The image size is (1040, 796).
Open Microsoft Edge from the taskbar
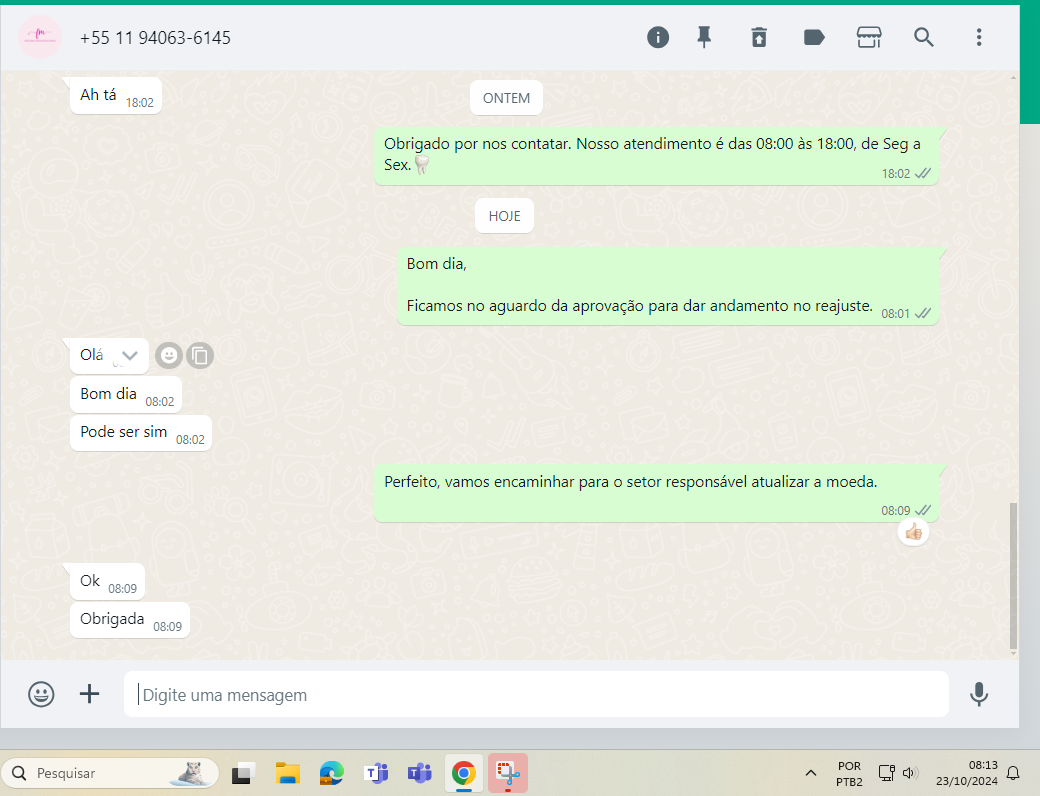pos(332,773)
